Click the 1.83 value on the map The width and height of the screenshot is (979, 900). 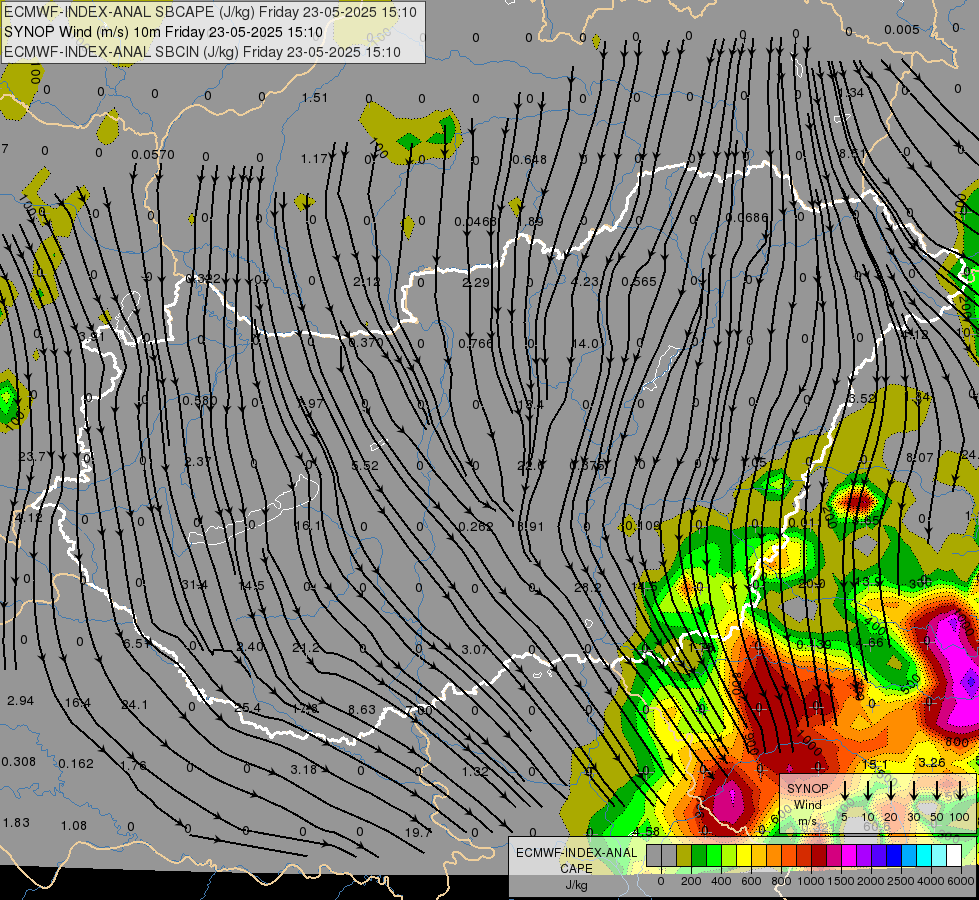click(16, 823)
